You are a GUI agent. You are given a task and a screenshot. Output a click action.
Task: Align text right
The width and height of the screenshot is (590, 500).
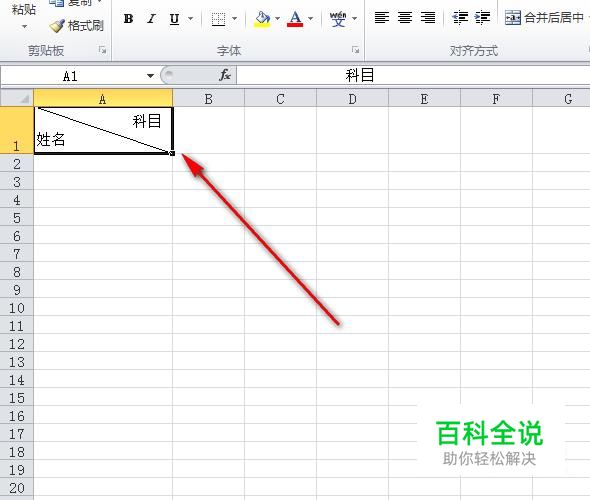[428, 17]
